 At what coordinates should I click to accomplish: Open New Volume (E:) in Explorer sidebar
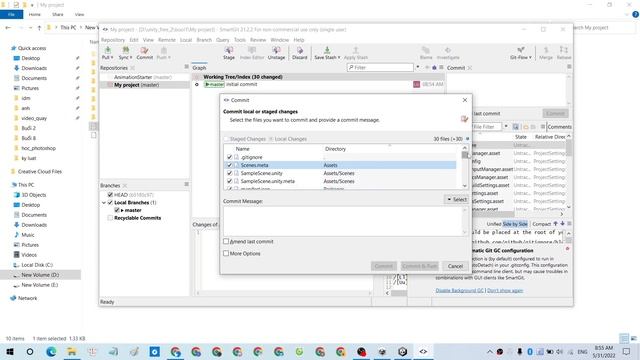[x=40, y=285]
